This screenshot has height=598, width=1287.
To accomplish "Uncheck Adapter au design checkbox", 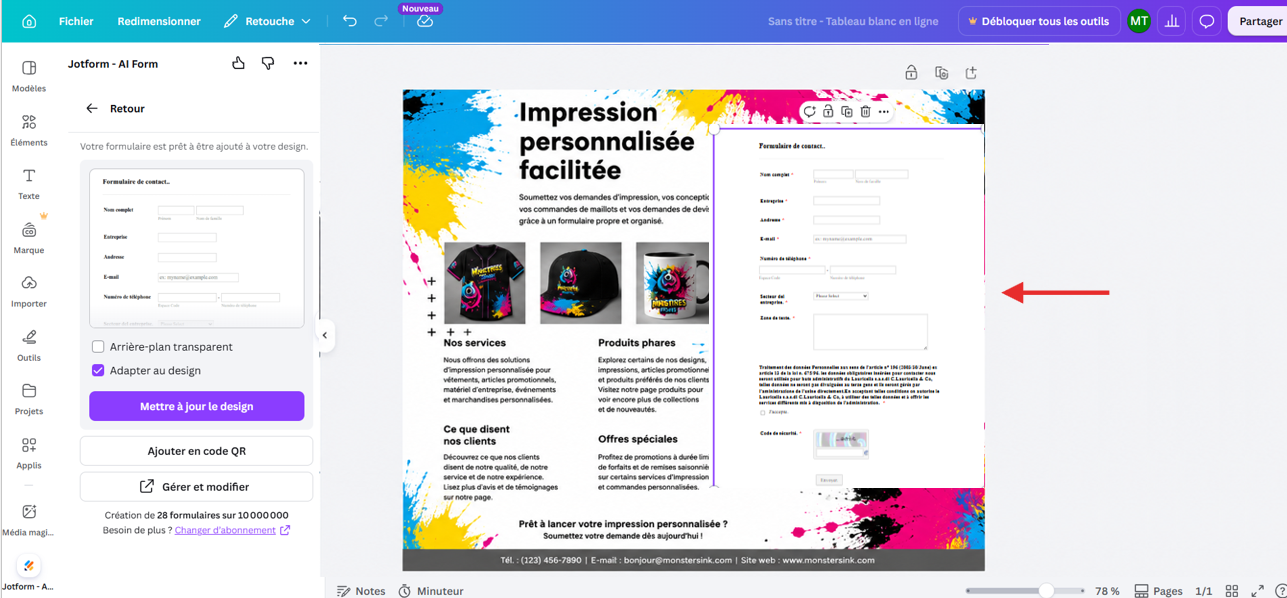I will (x=98, y=370).
